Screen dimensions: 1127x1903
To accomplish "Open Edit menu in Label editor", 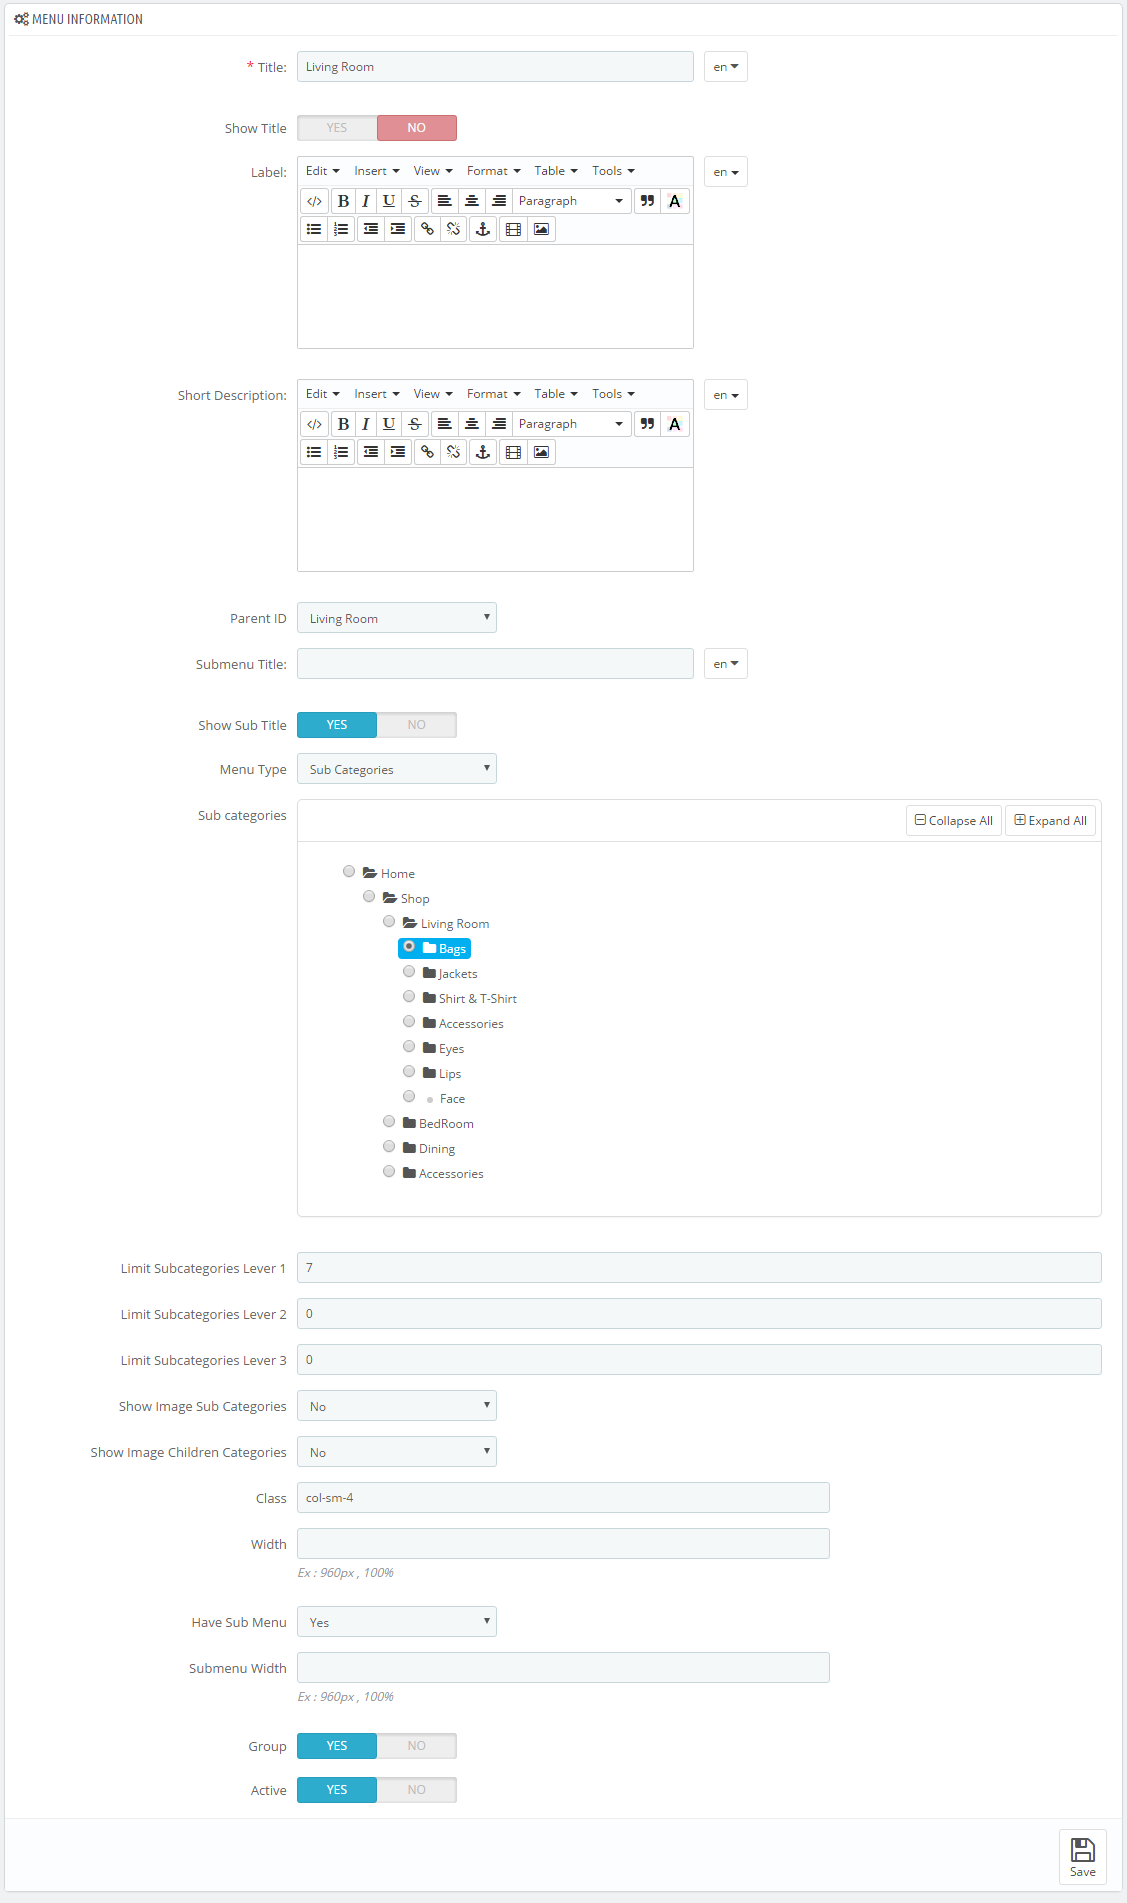I will tap(323, 171).
